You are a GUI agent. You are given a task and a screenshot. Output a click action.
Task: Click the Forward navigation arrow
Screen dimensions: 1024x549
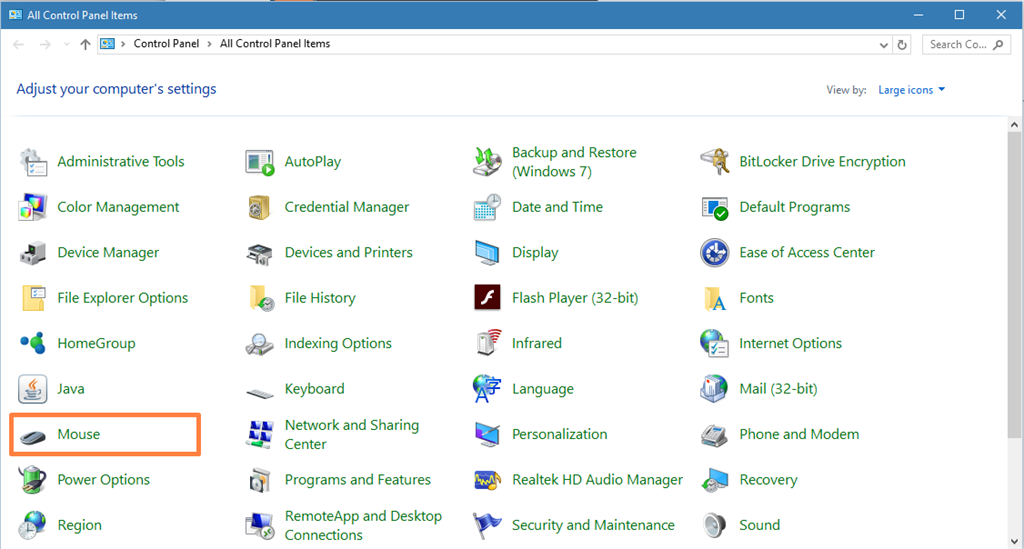[45, 44]
